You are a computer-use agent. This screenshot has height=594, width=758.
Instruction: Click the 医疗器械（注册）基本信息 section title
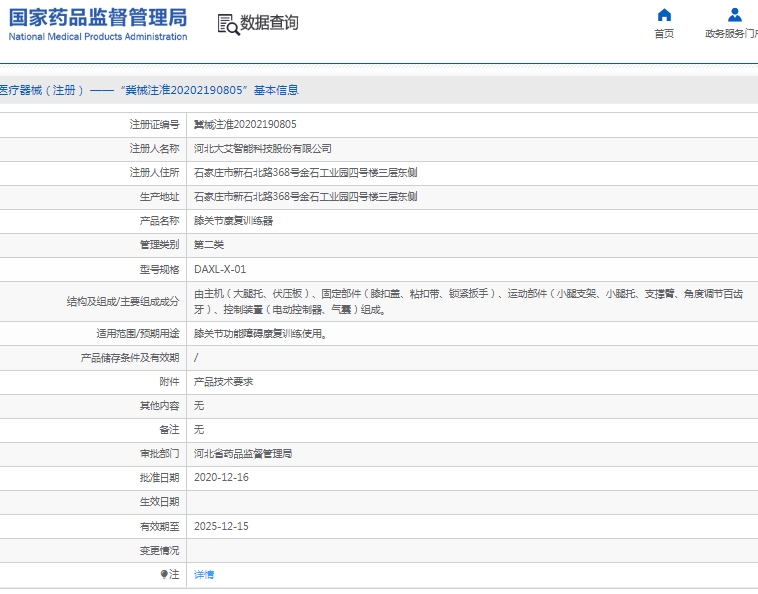[x=149, y=90]
